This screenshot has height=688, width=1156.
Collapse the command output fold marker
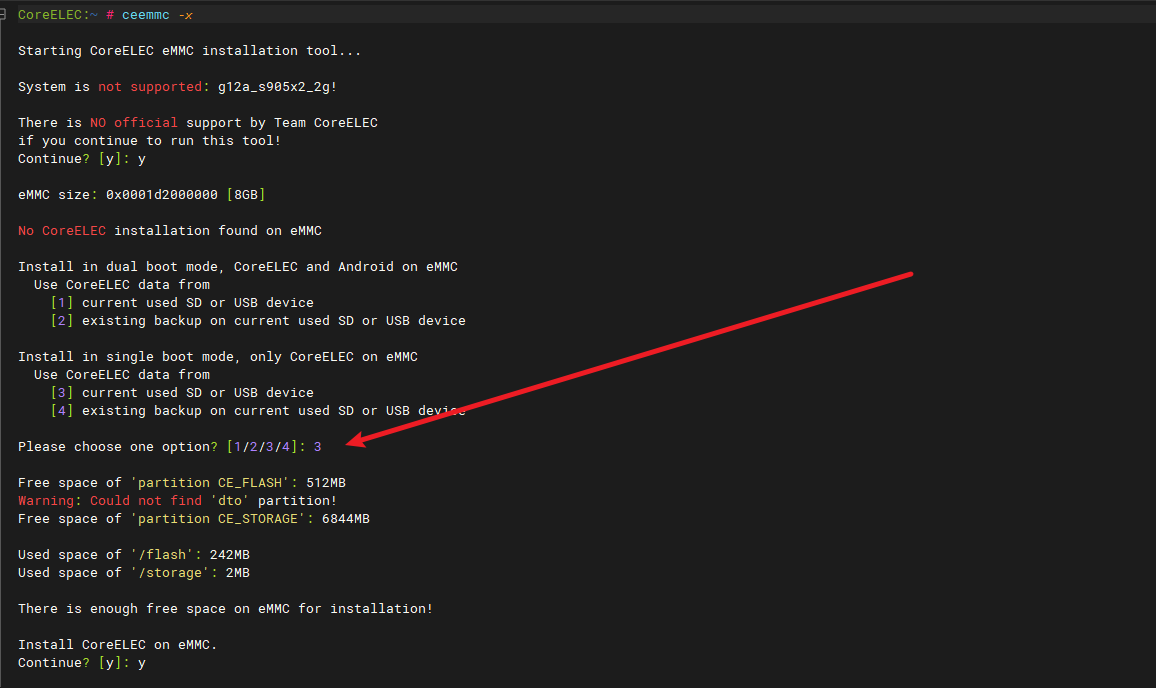coord(5,15)
